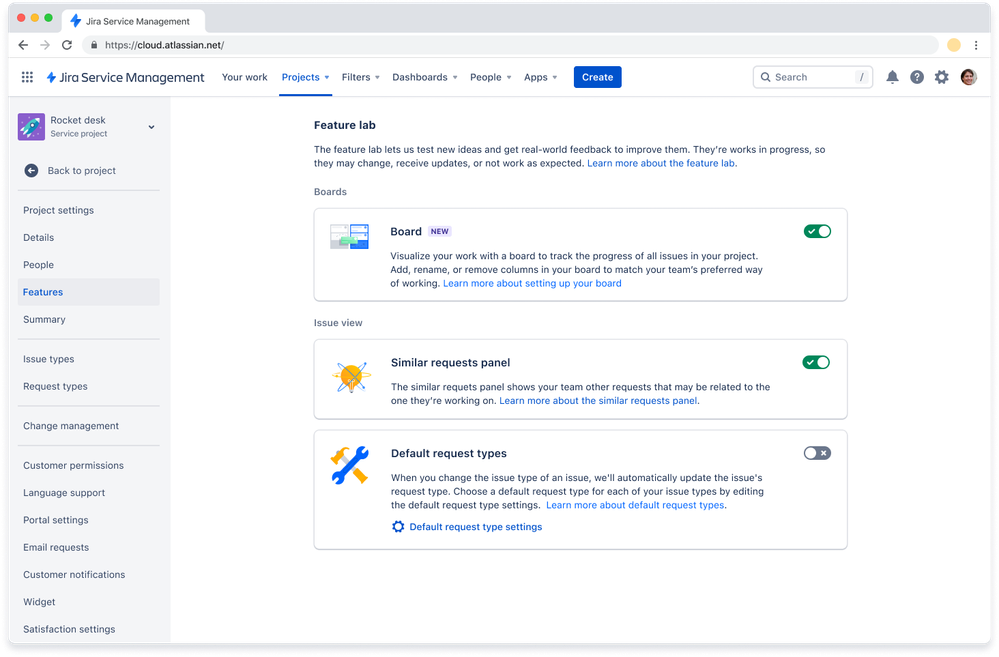Click the Jira favicon on the browser tab
The image size is (999, 657).
(x=76, y=21)
